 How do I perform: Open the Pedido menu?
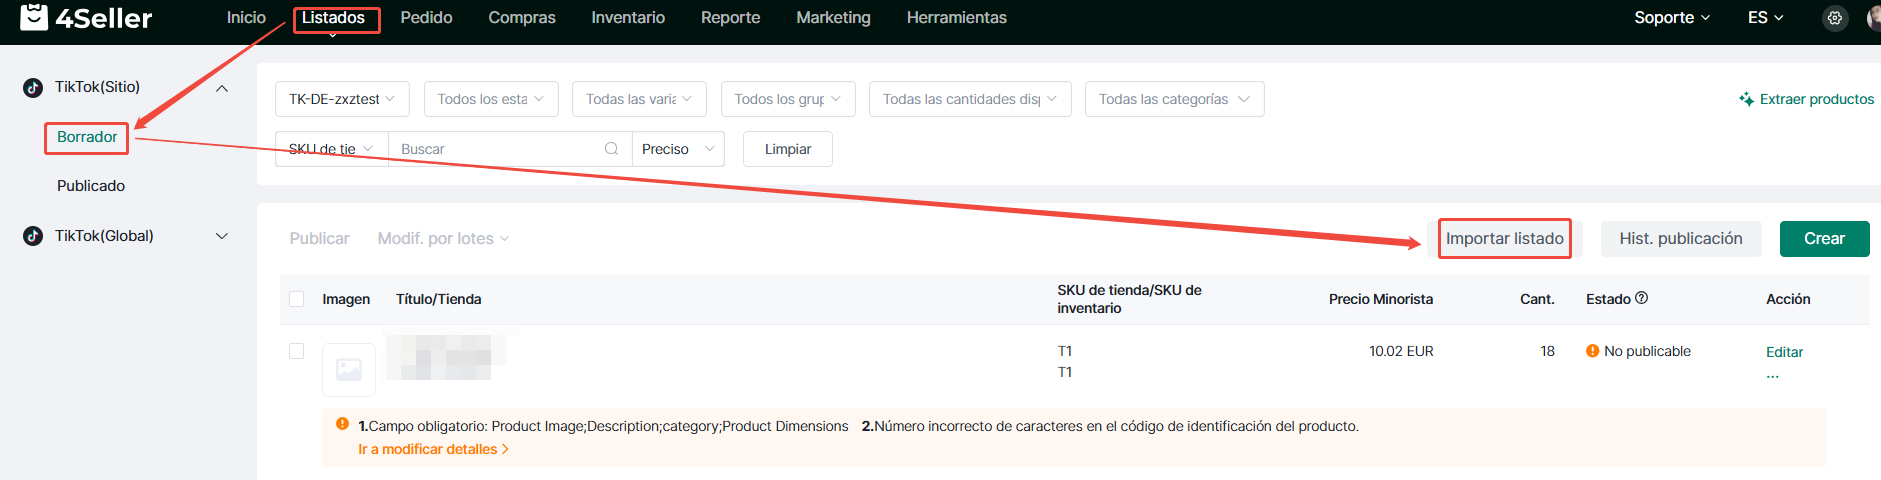[x=426, y=18]
